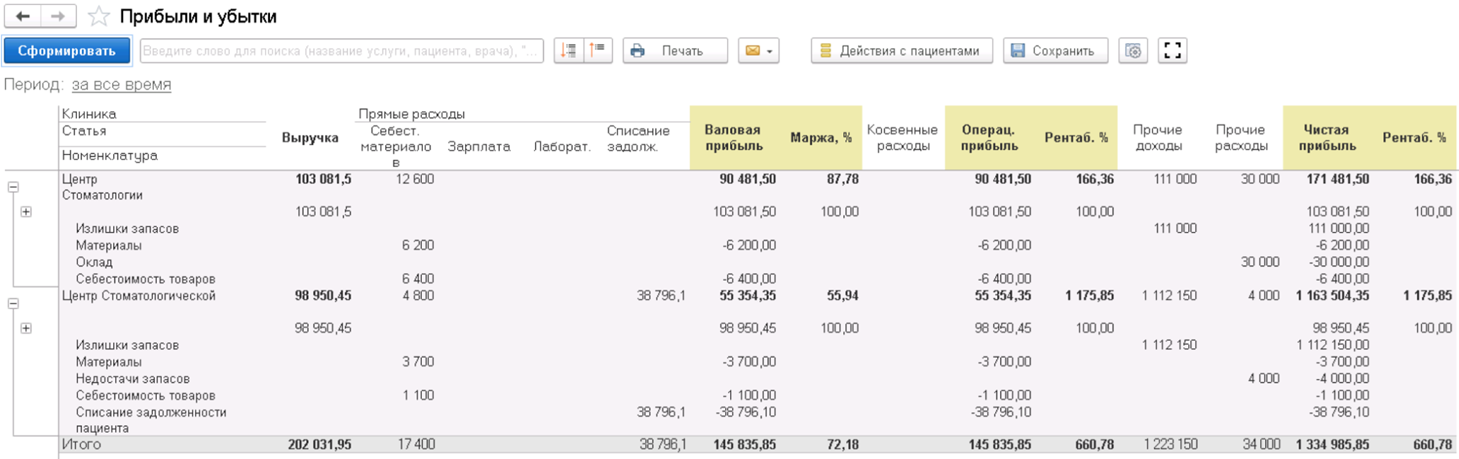Screen dimensions: 1459x459
Task: Toggle full screen mode icon
Action: (x=1173, y=50)
